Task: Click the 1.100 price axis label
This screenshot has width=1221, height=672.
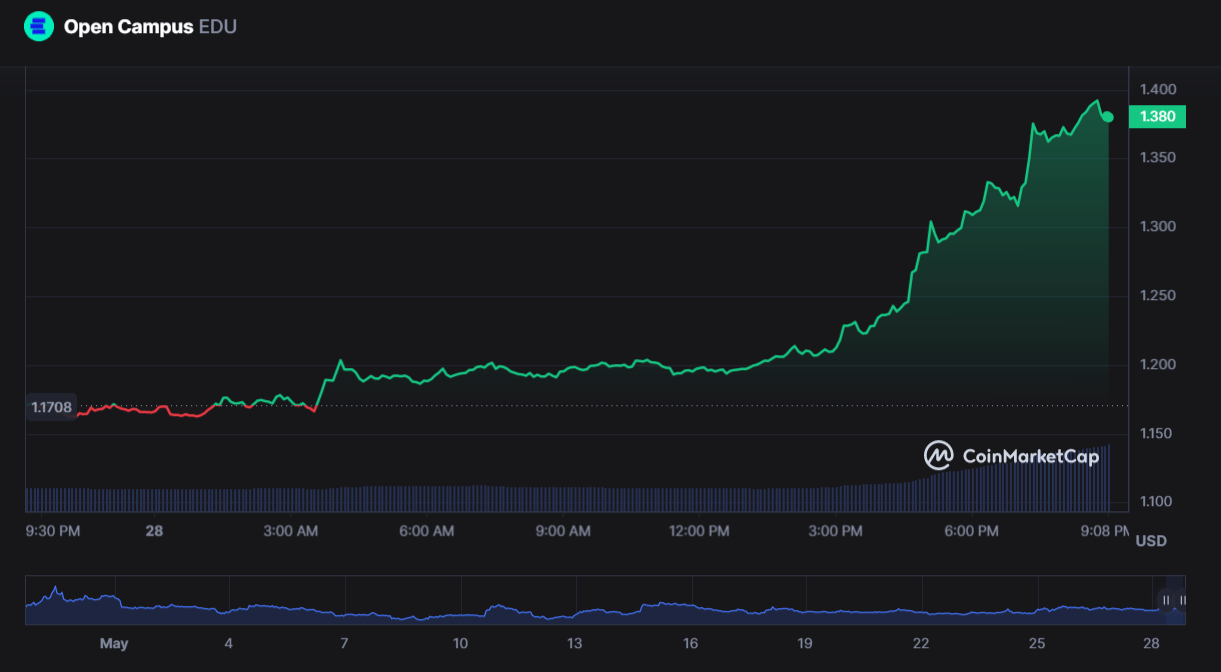Action: [1158, 502]
